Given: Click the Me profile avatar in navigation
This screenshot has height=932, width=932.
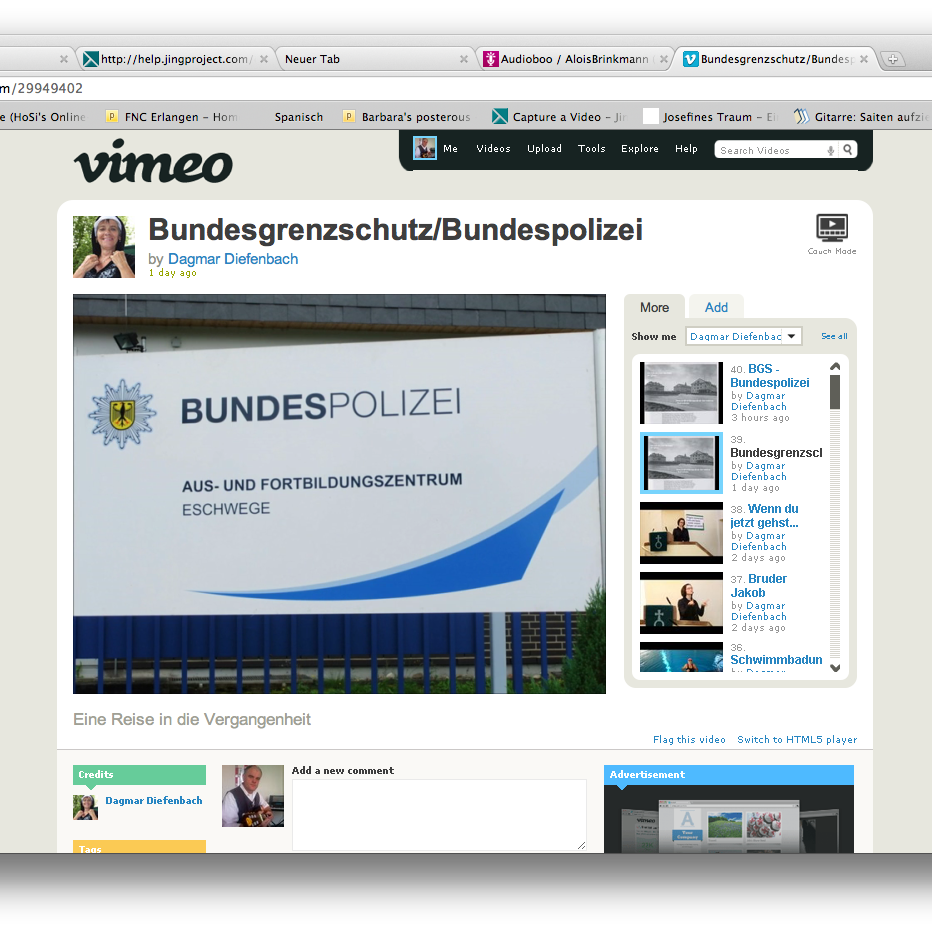Looking at the screenshot, I should click(425, 148).
